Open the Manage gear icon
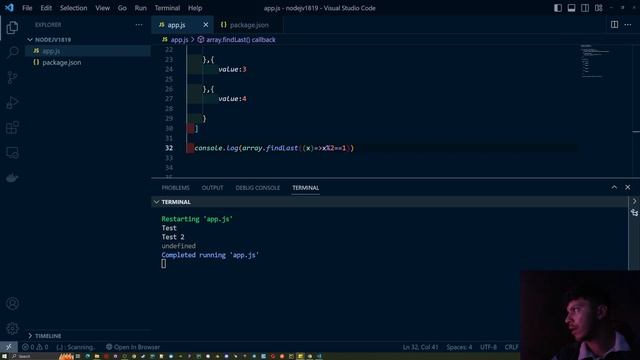Image resolution: width=640 pixels, height=360 pixels. pyautogui.click(x=12, y=328)
